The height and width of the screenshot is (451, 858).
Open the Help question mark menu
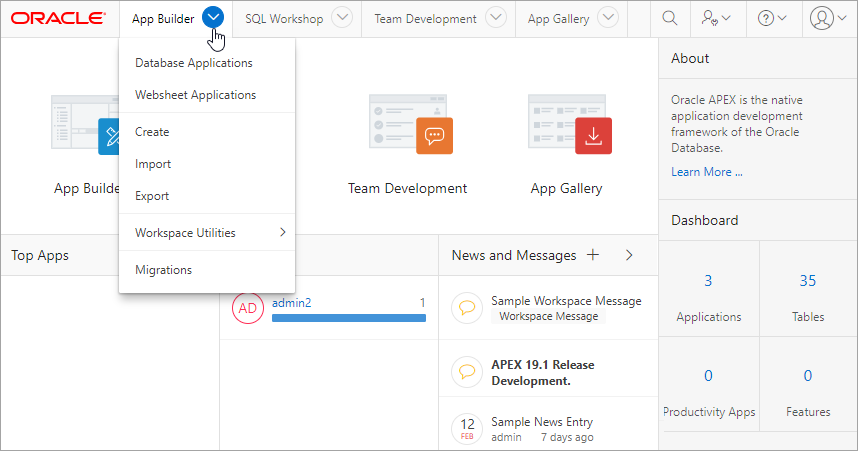pos(772,19)
